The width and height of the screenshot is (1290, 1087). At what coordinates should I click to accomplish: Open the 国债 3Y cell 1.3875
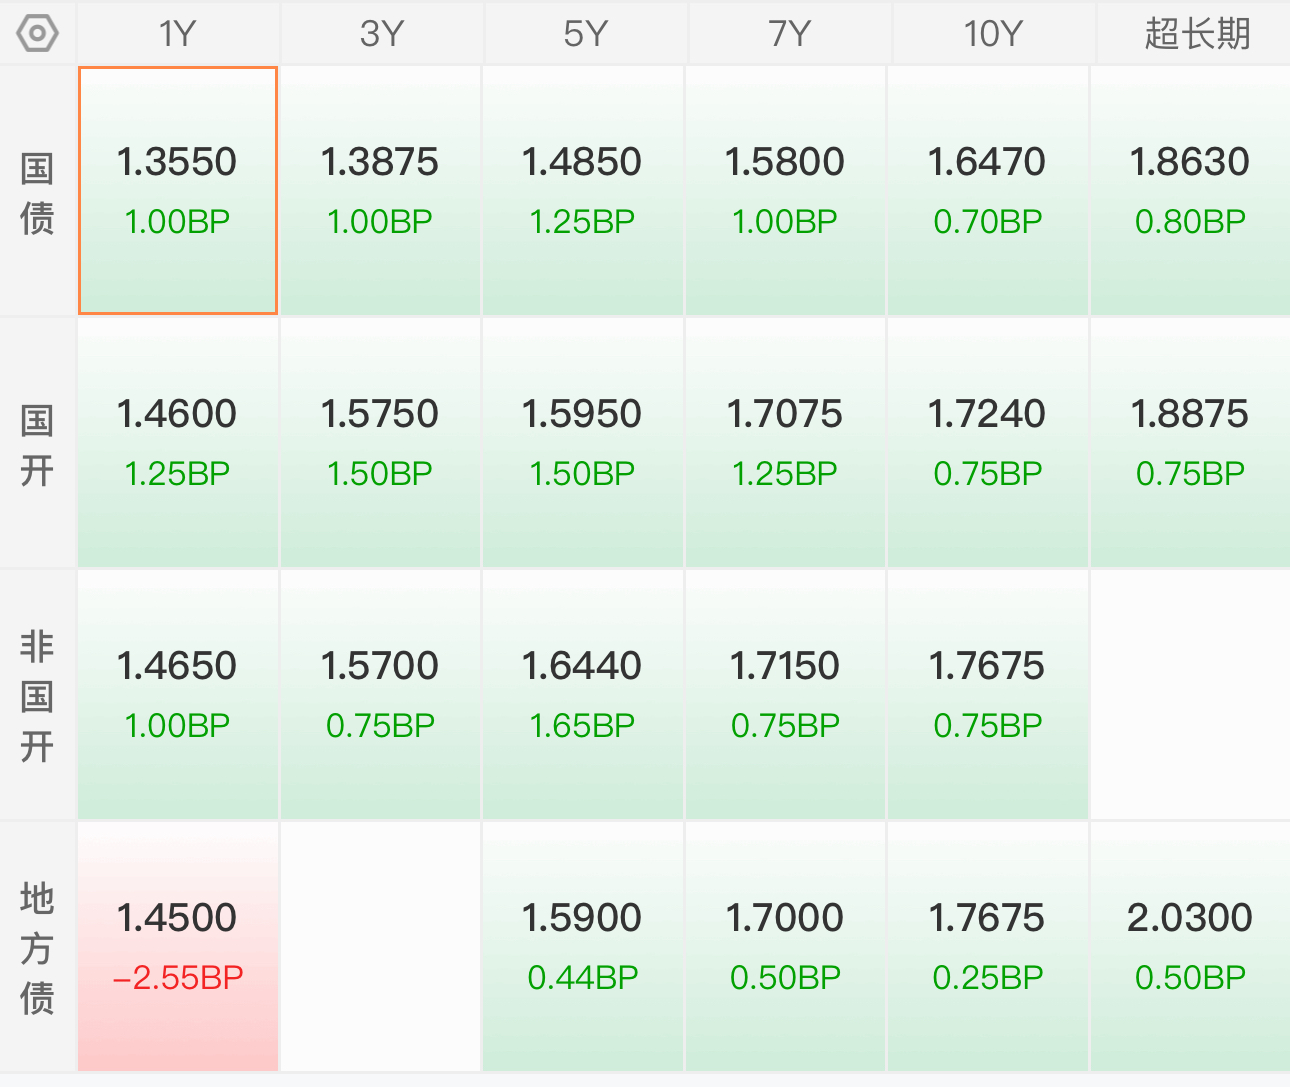(x=380, y=190)
